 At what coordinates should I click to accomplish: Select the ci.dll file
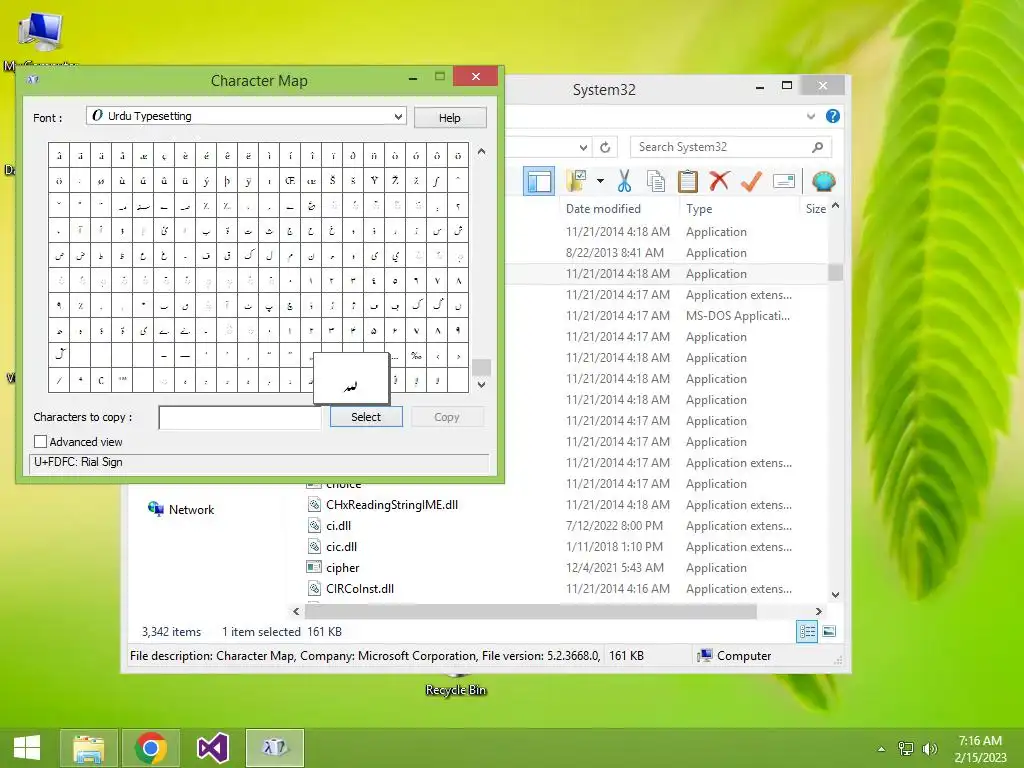[338, 526]
